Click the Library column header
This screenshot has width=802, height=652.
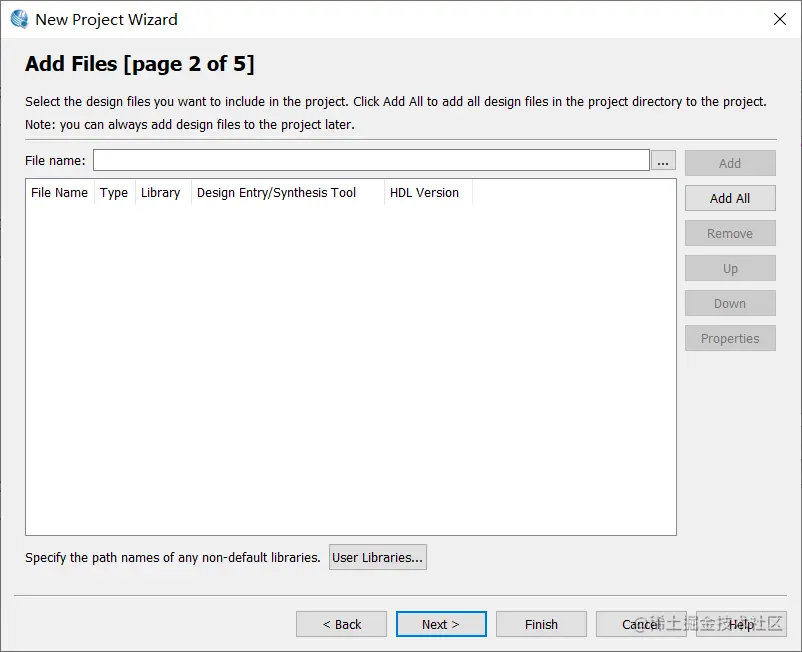coord(161,193)
